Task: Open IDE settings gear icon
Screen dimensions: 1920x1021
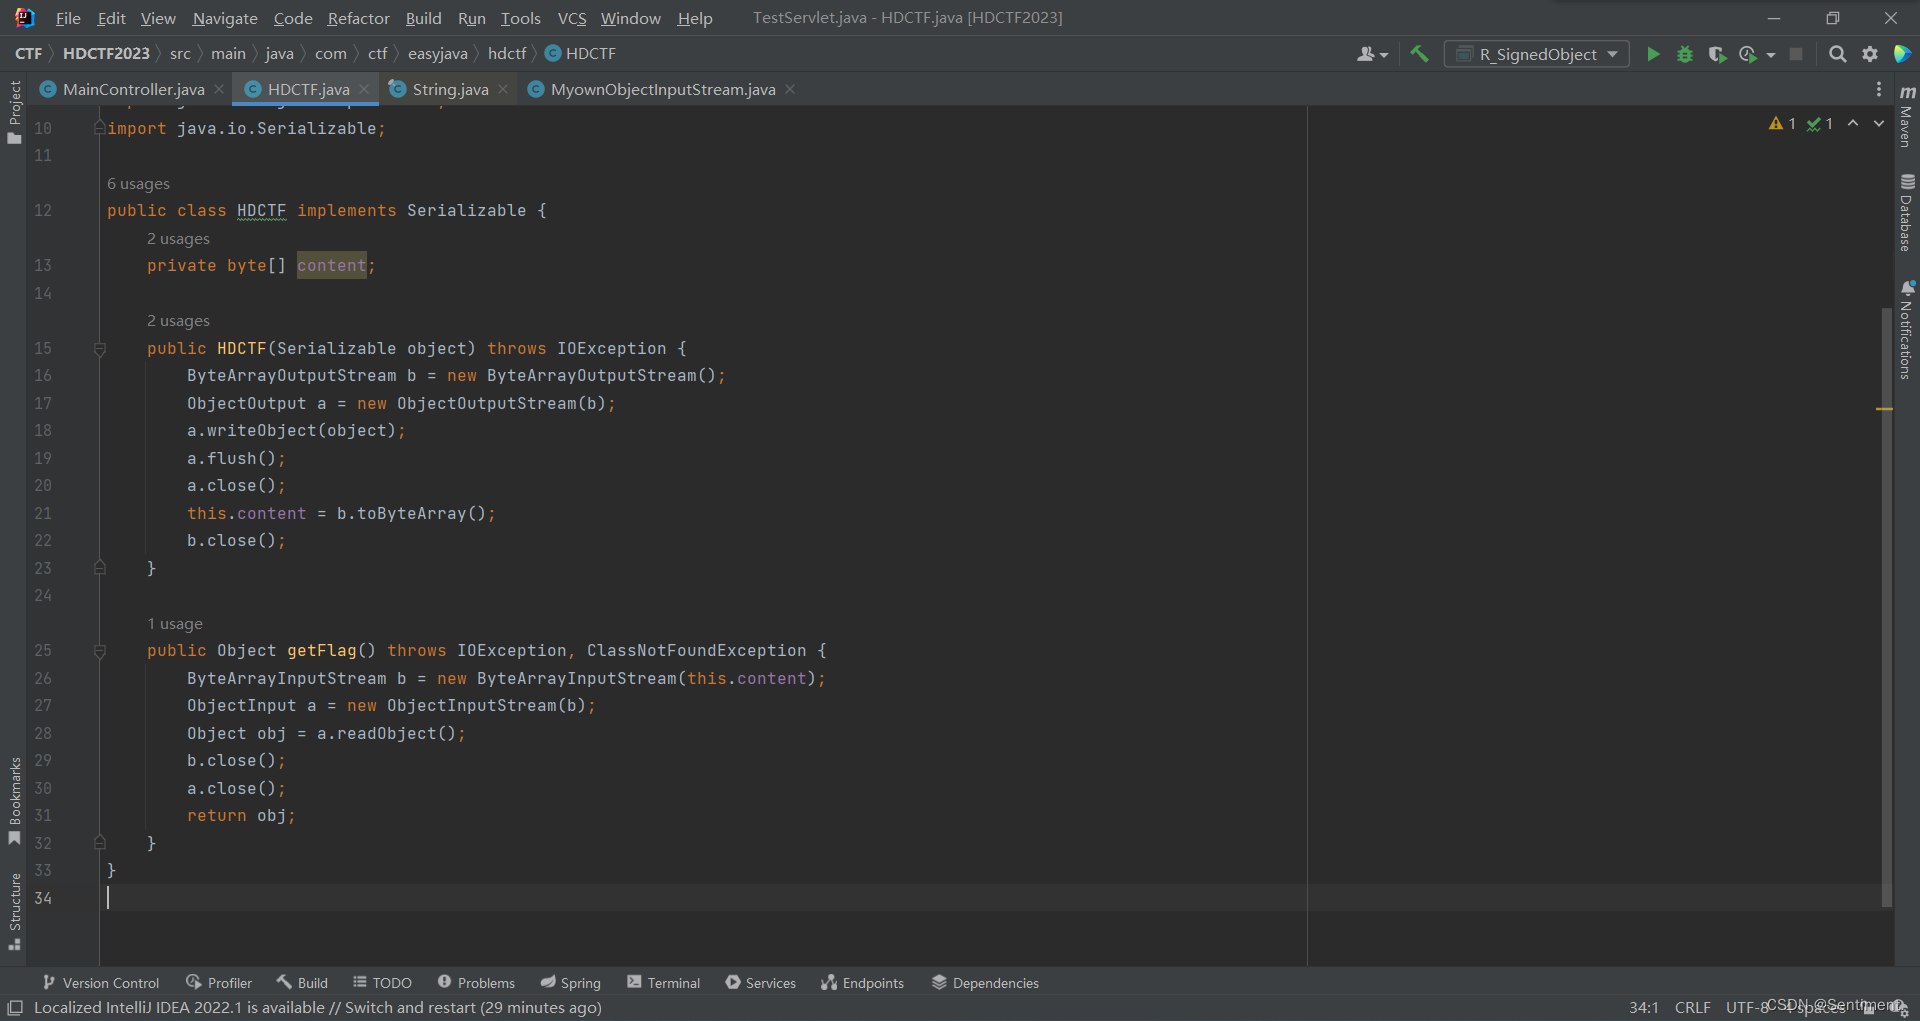Action: pos(1870,54)
